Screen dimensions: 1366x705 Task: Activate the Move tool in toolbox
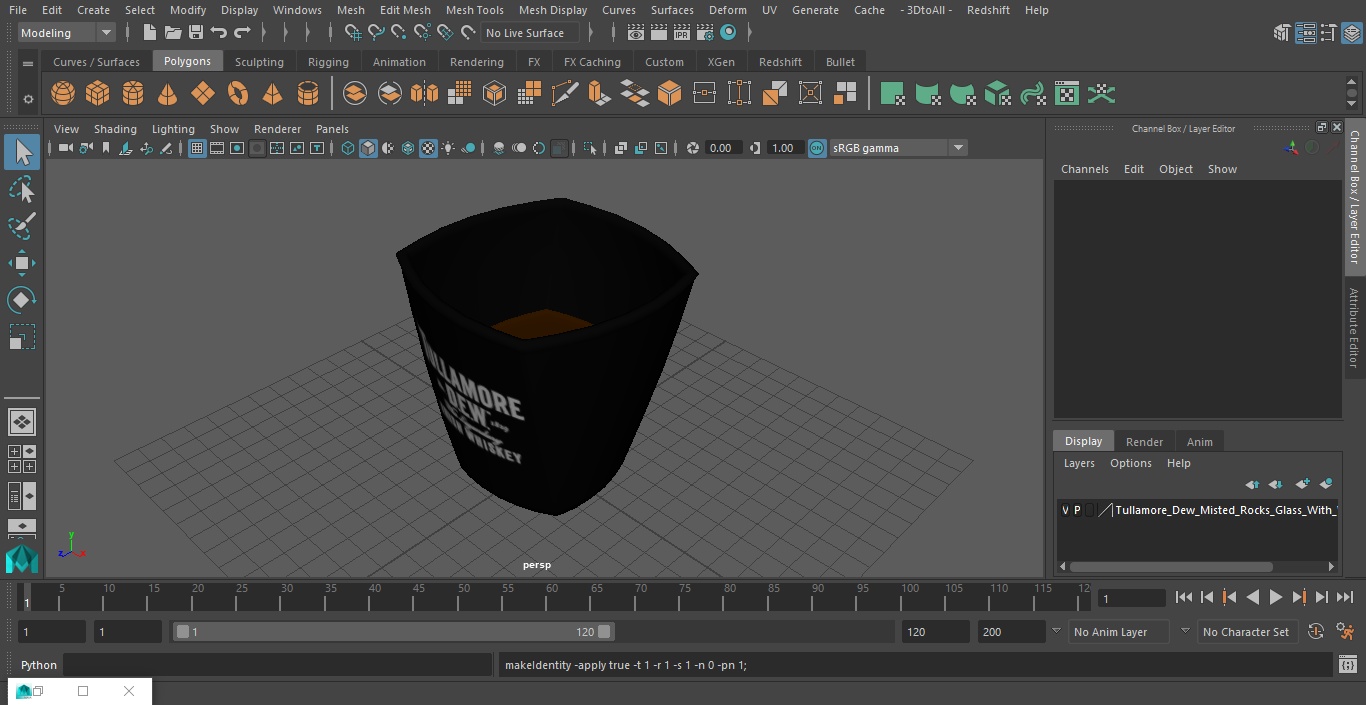tap(22, 264)
